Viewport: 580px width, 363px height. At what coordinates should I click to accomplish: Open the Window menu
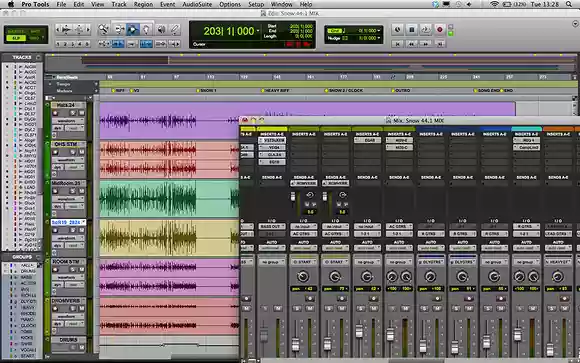(282, 4)
